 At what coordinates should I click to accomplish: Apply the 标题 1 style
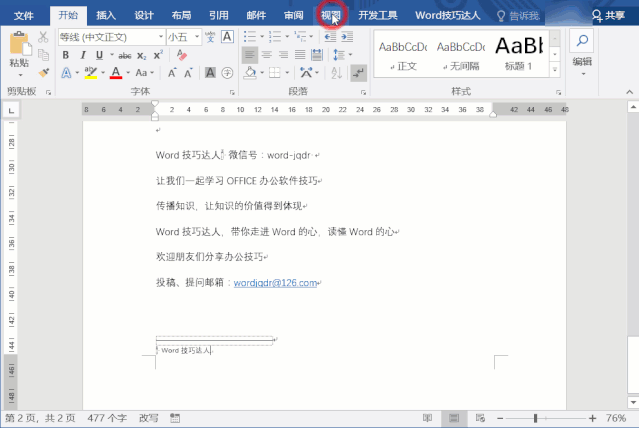(x=518, y=53)
